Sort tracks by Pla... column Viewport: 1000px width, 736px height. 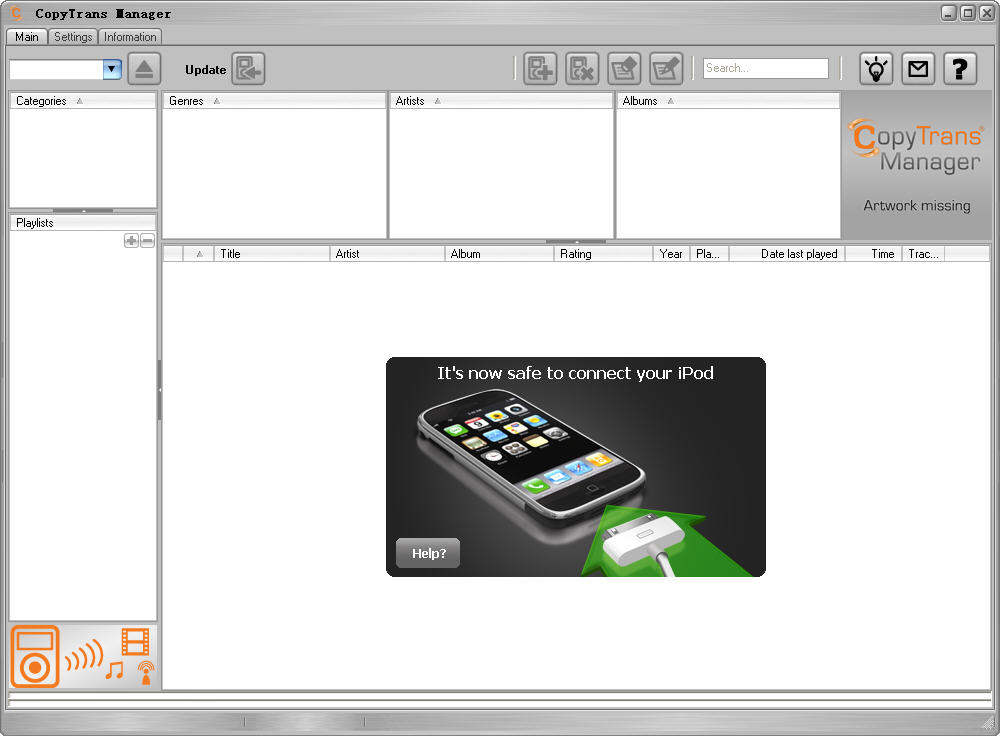709,254
